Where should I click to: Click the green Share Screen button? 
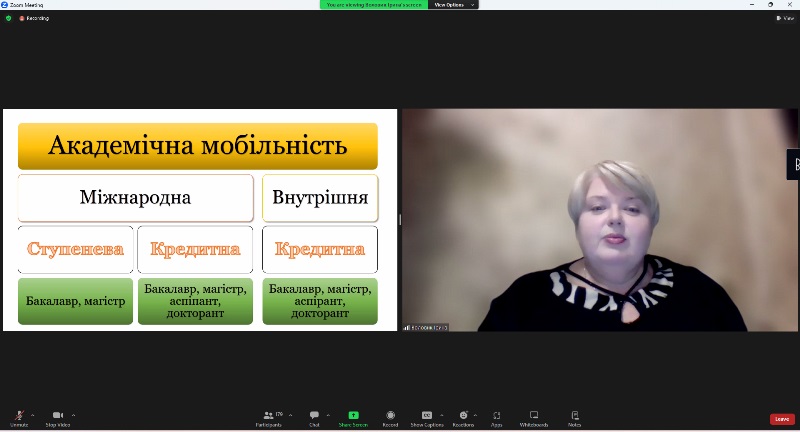tap(353, 418)
